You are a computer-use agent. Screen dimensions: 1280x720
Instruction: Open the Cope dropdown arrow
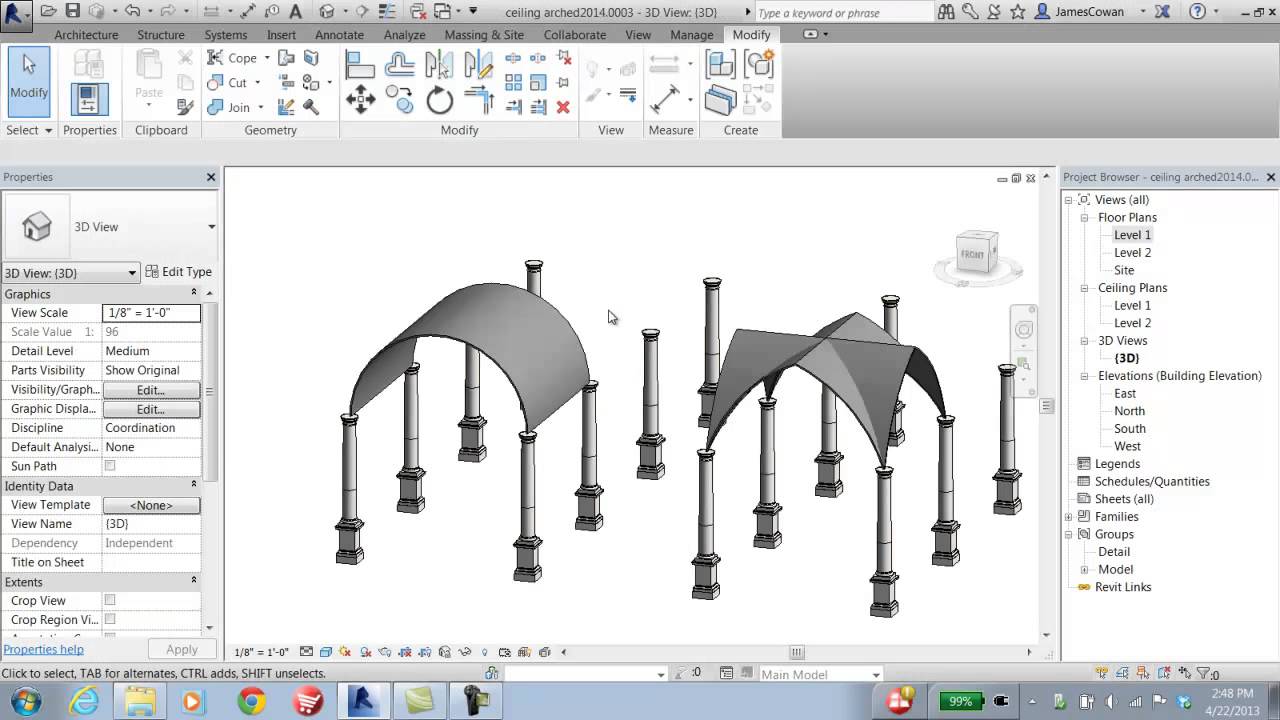coord(267,58)
